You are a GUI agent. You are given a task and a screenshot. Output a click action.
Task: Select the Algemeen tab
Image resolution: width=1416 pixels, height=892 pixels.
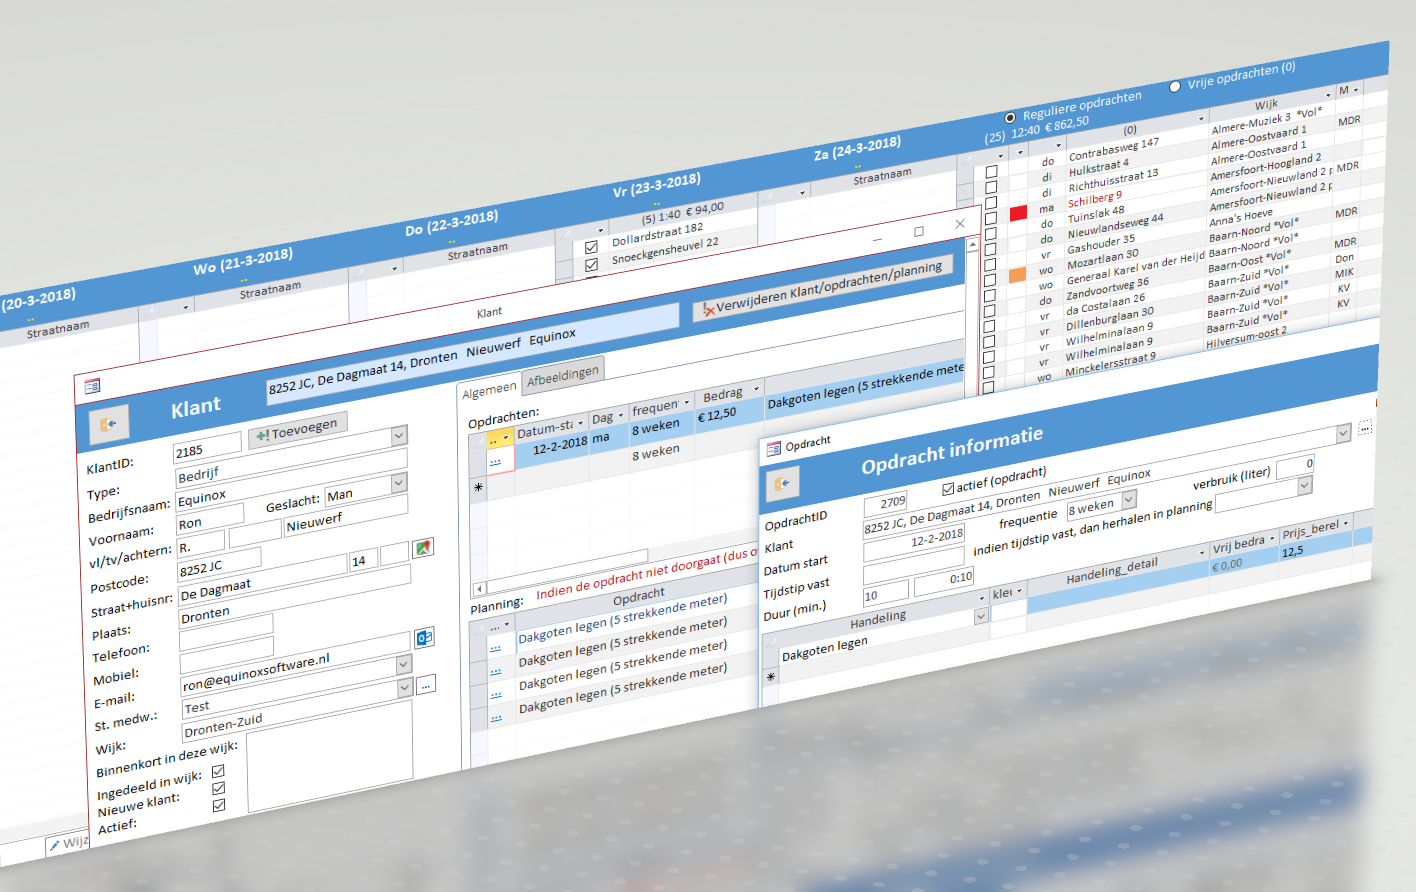tap(488, 391)
